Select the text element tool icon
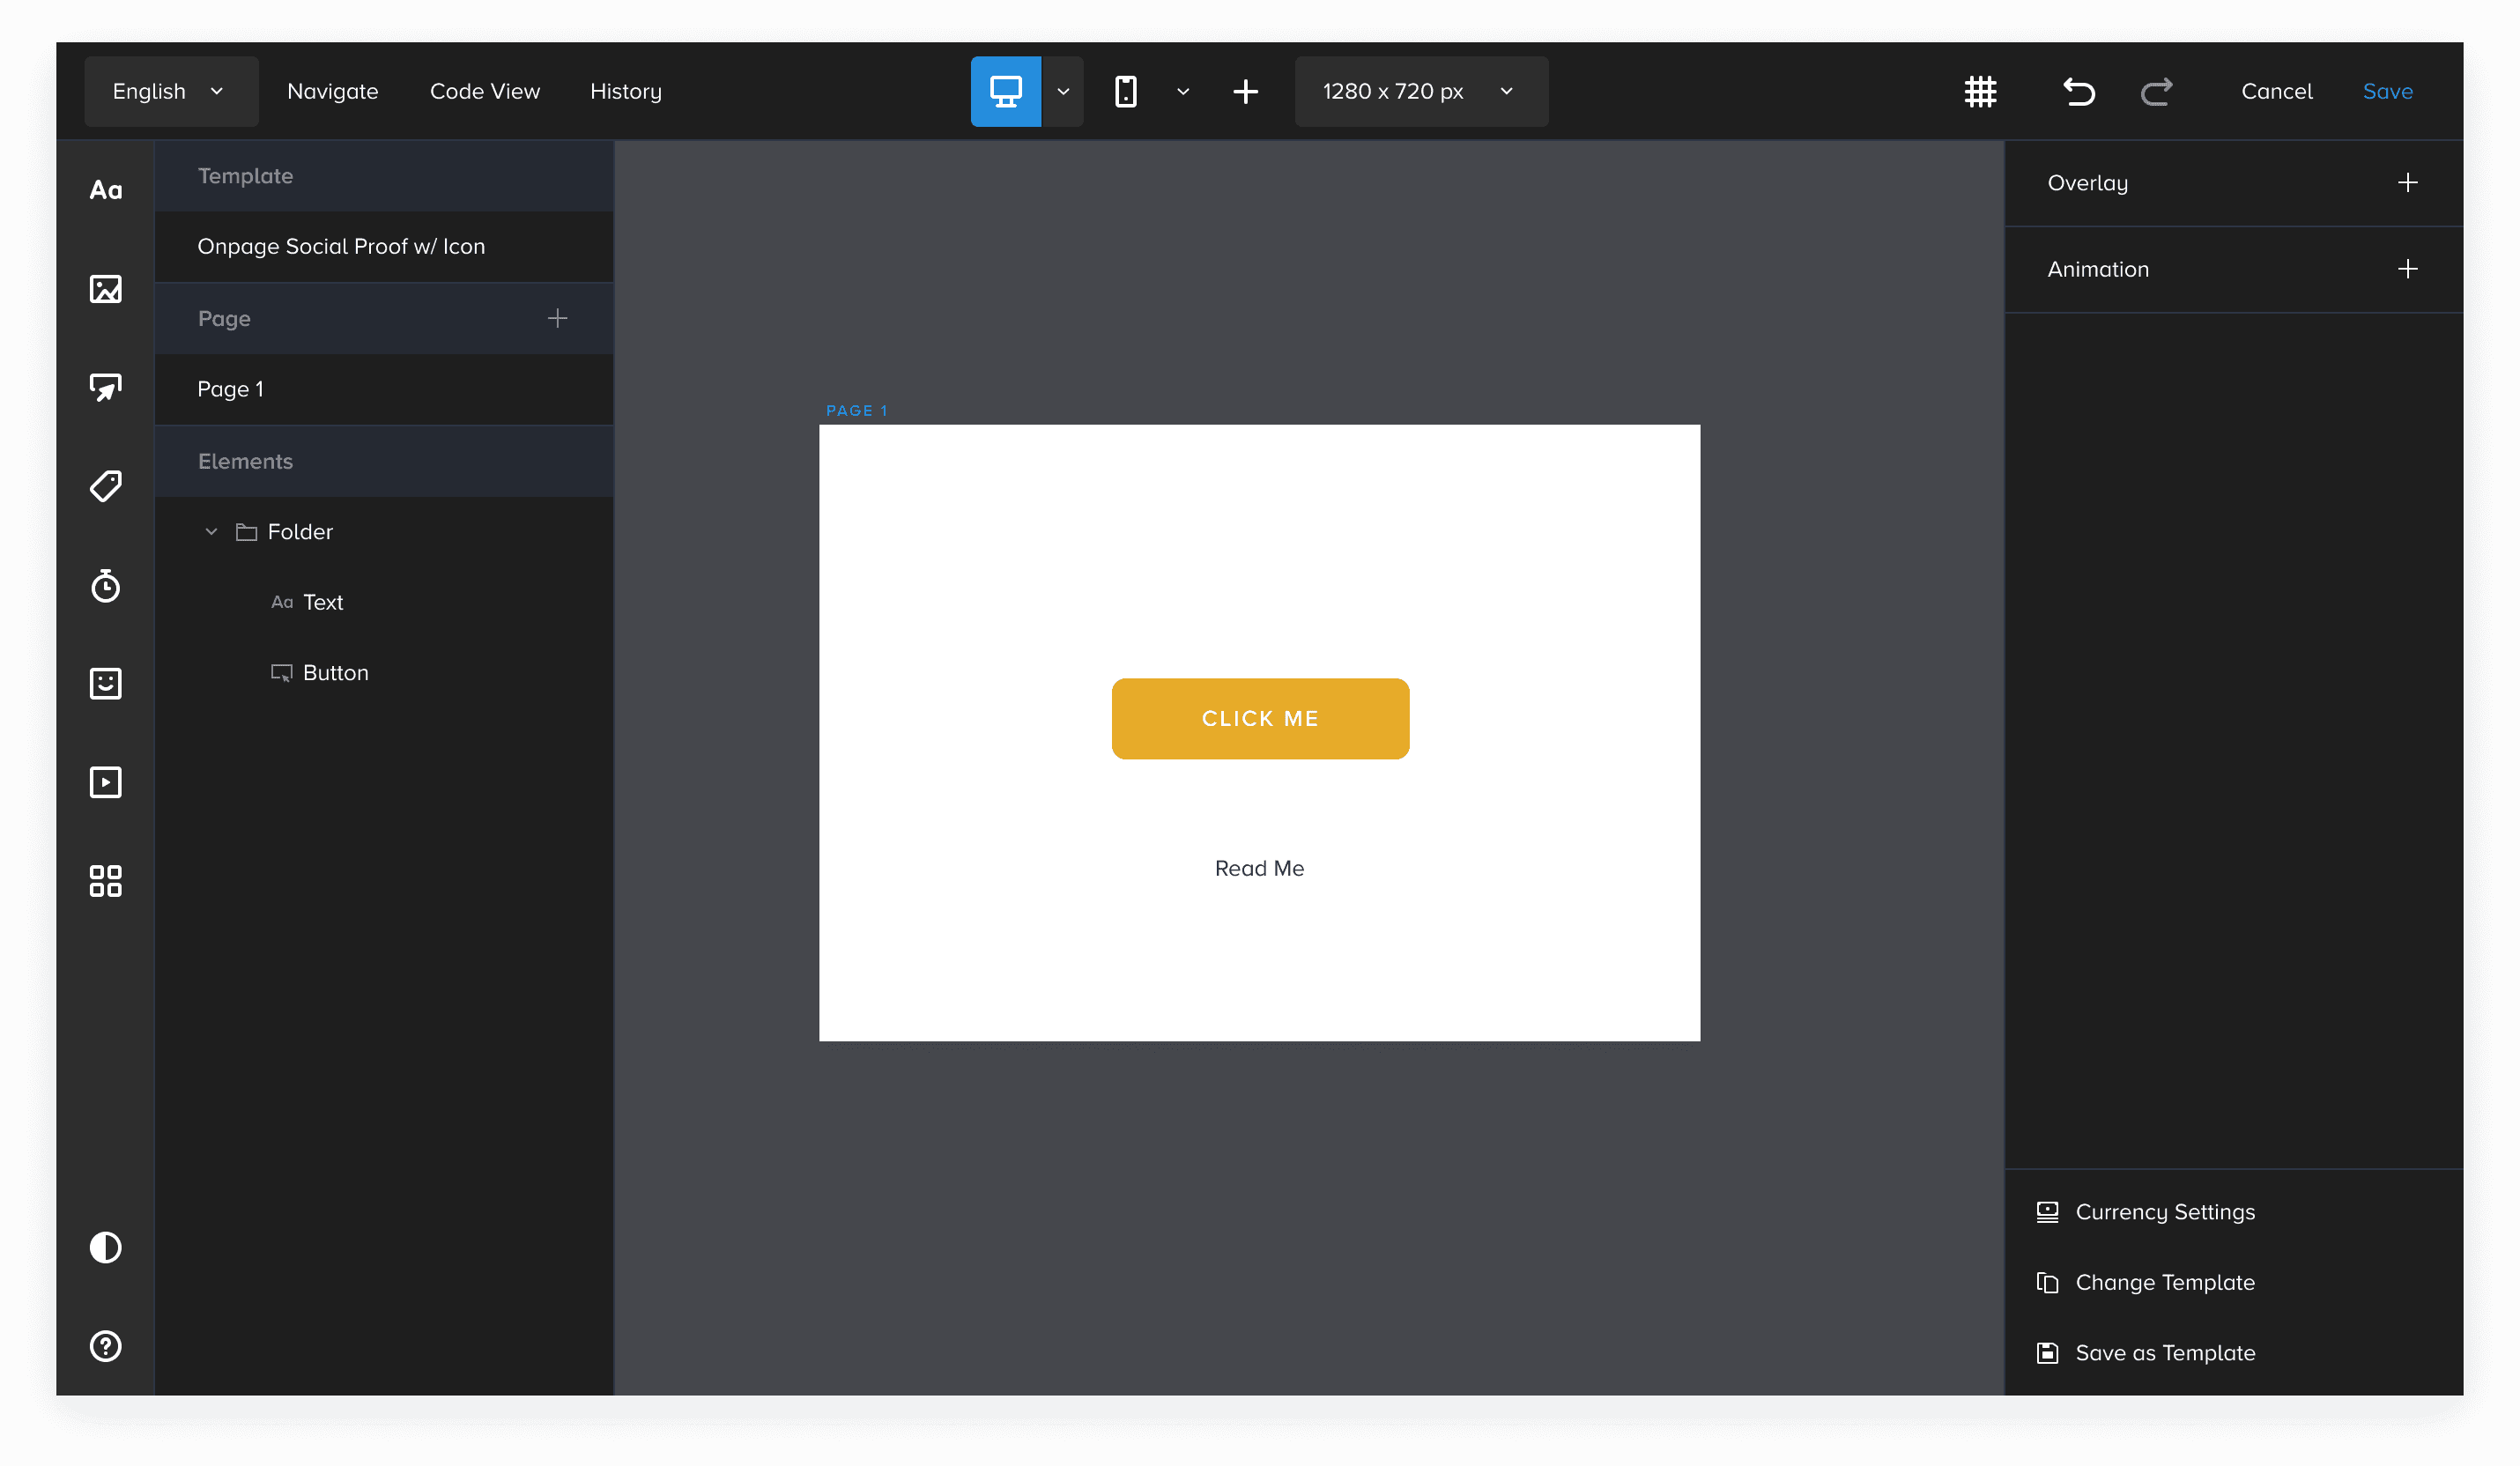Screen dimensions: 2520x1466 (x=105, y=190)
